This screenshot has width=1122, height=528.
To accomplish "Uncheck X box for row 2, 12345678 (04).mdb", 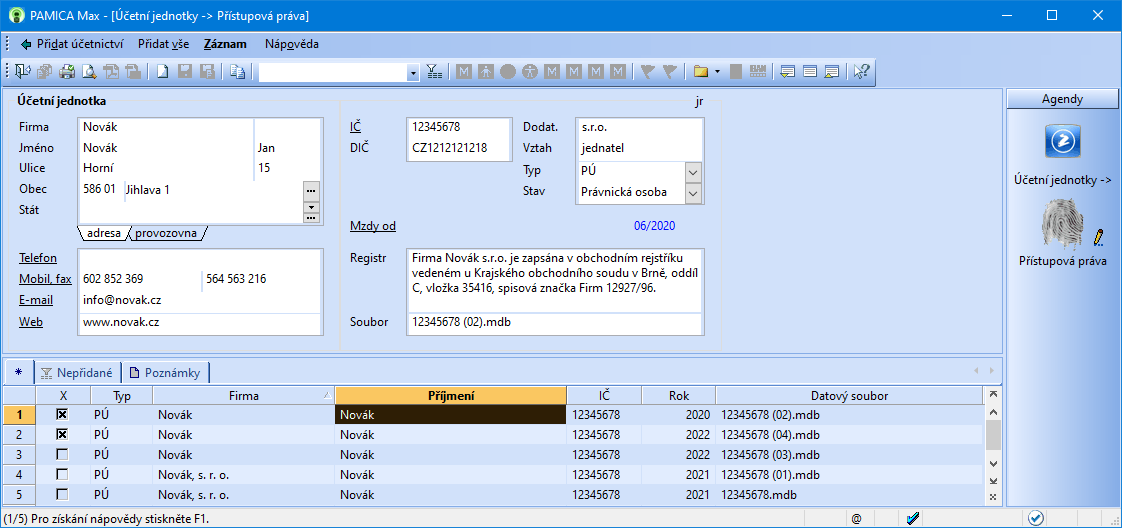I will tap(63, 435).
